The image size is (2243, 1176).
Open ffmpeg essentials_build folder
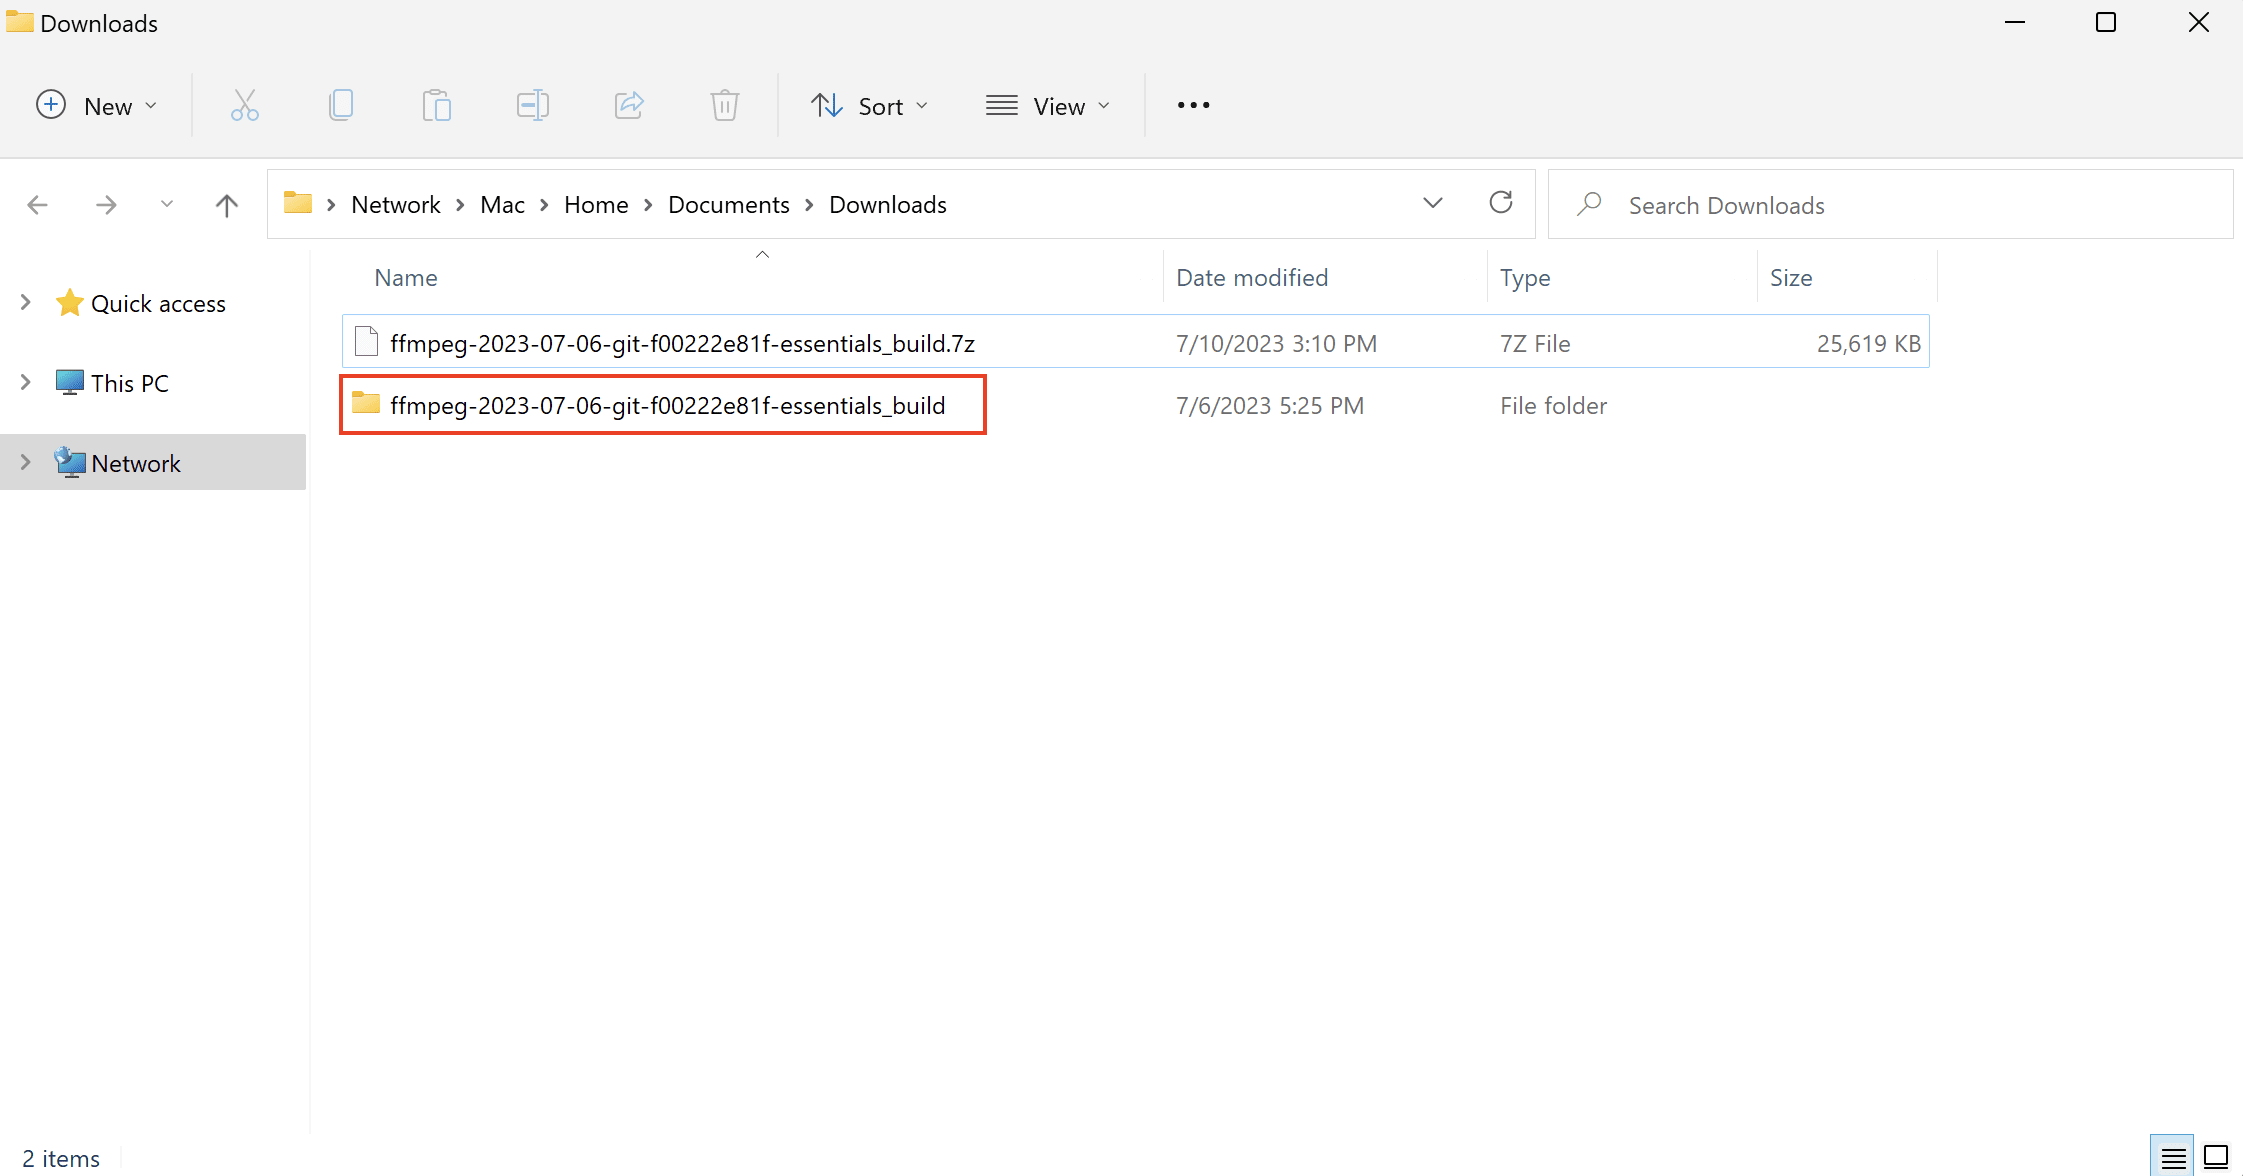pyautogui.click(x=668, y=405)
